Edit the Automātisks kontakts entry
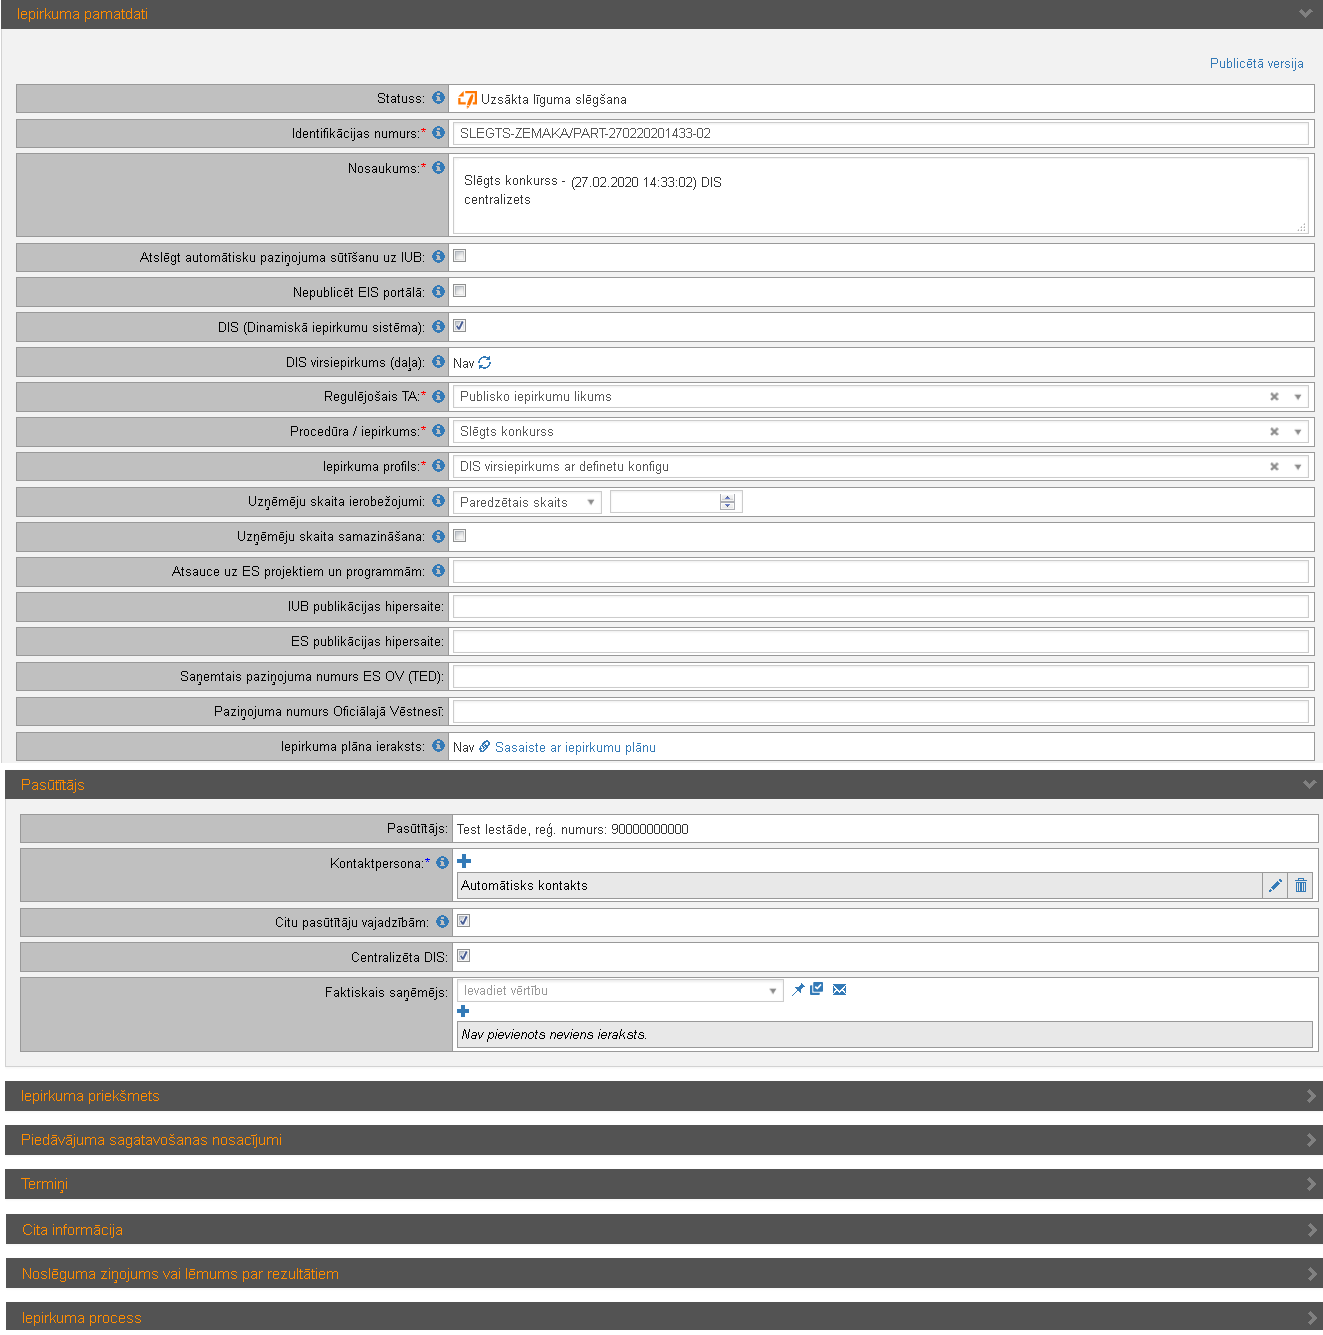Viewport: 1323px width, 1335px height. [x=1275, y=885]
